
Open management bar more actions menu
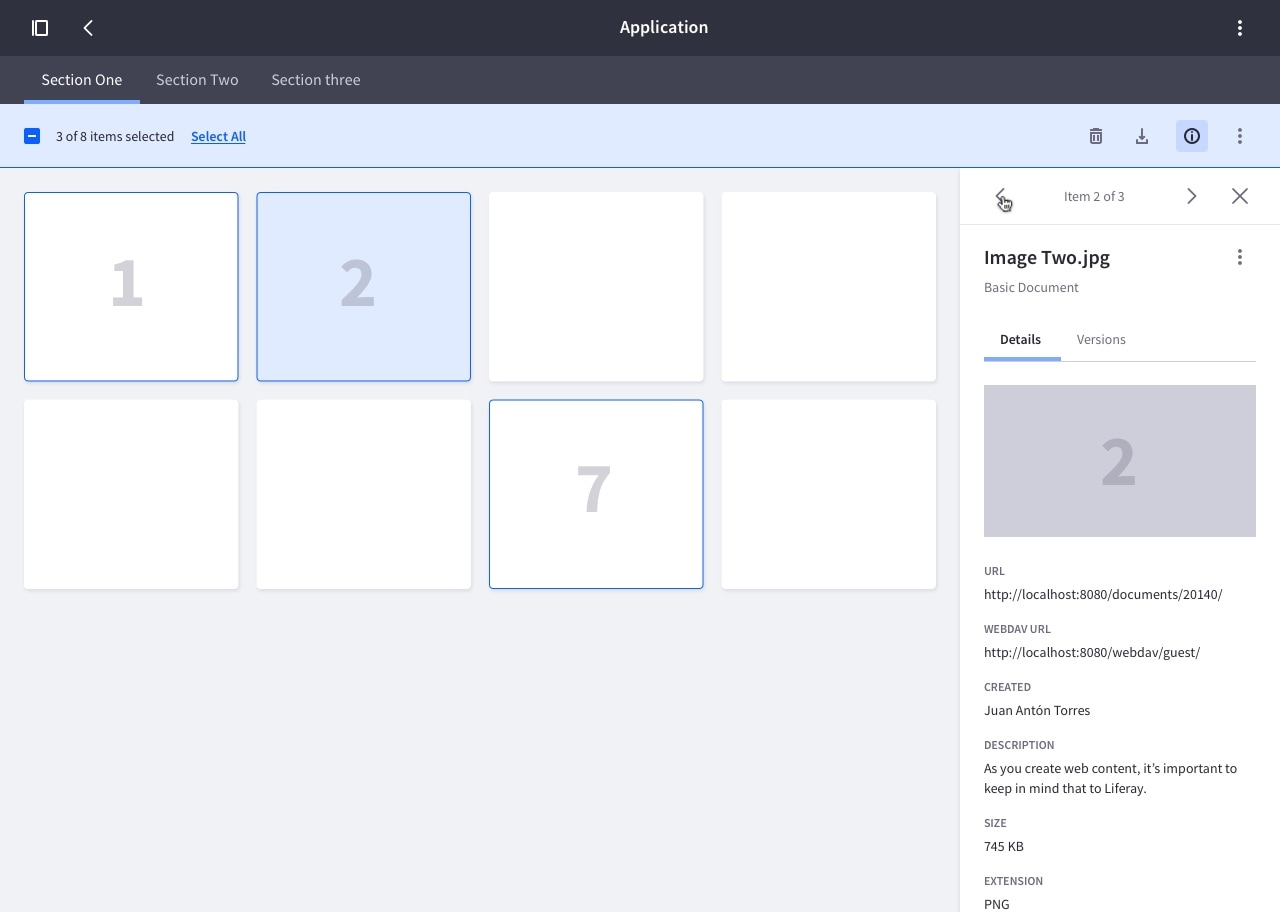(x=1239, y=136)
